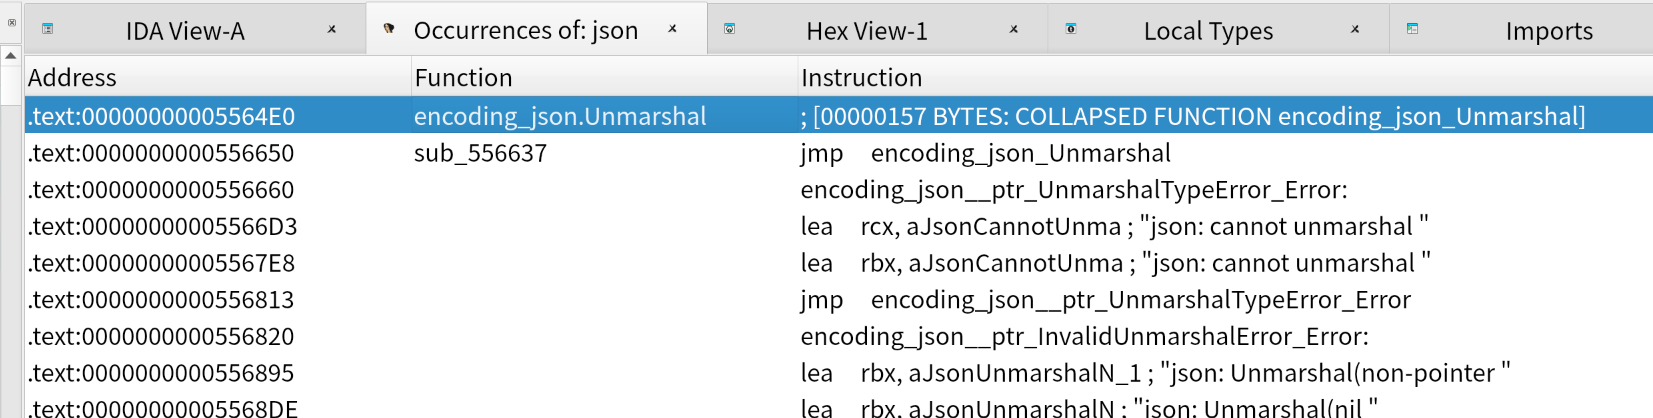
Task: Switch to the Hex View-1 tab
Action: tap(866, 31)
